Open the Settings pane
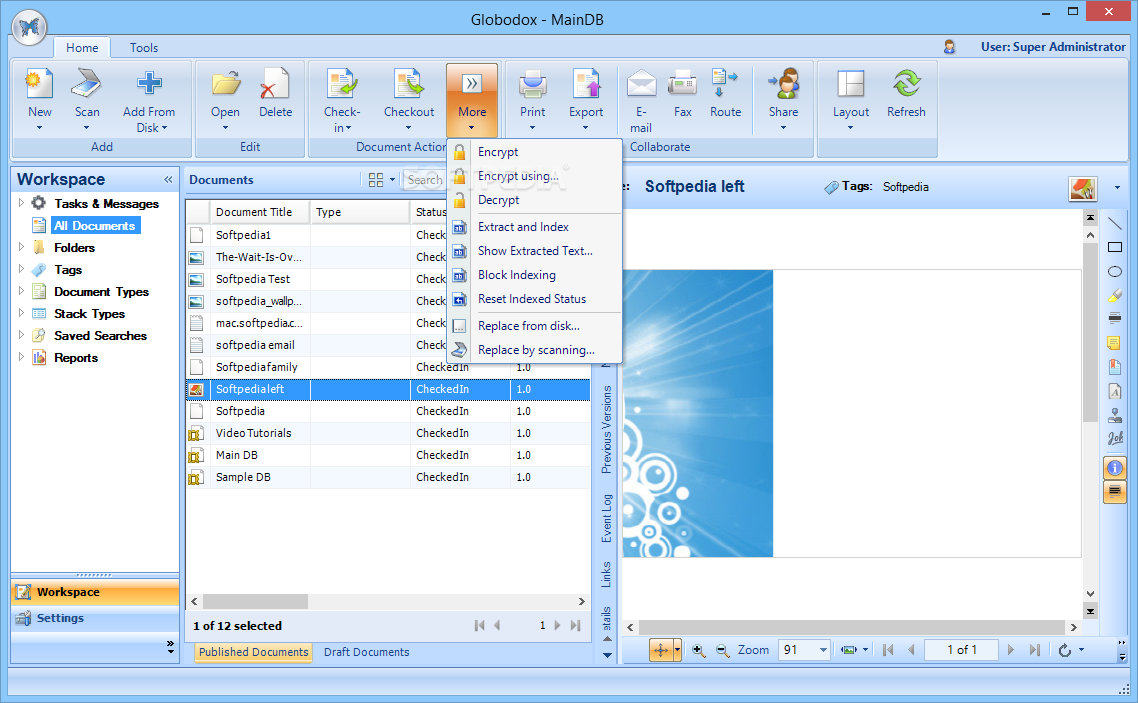This screenshot has height=703, width=1138. click(95, 618)
